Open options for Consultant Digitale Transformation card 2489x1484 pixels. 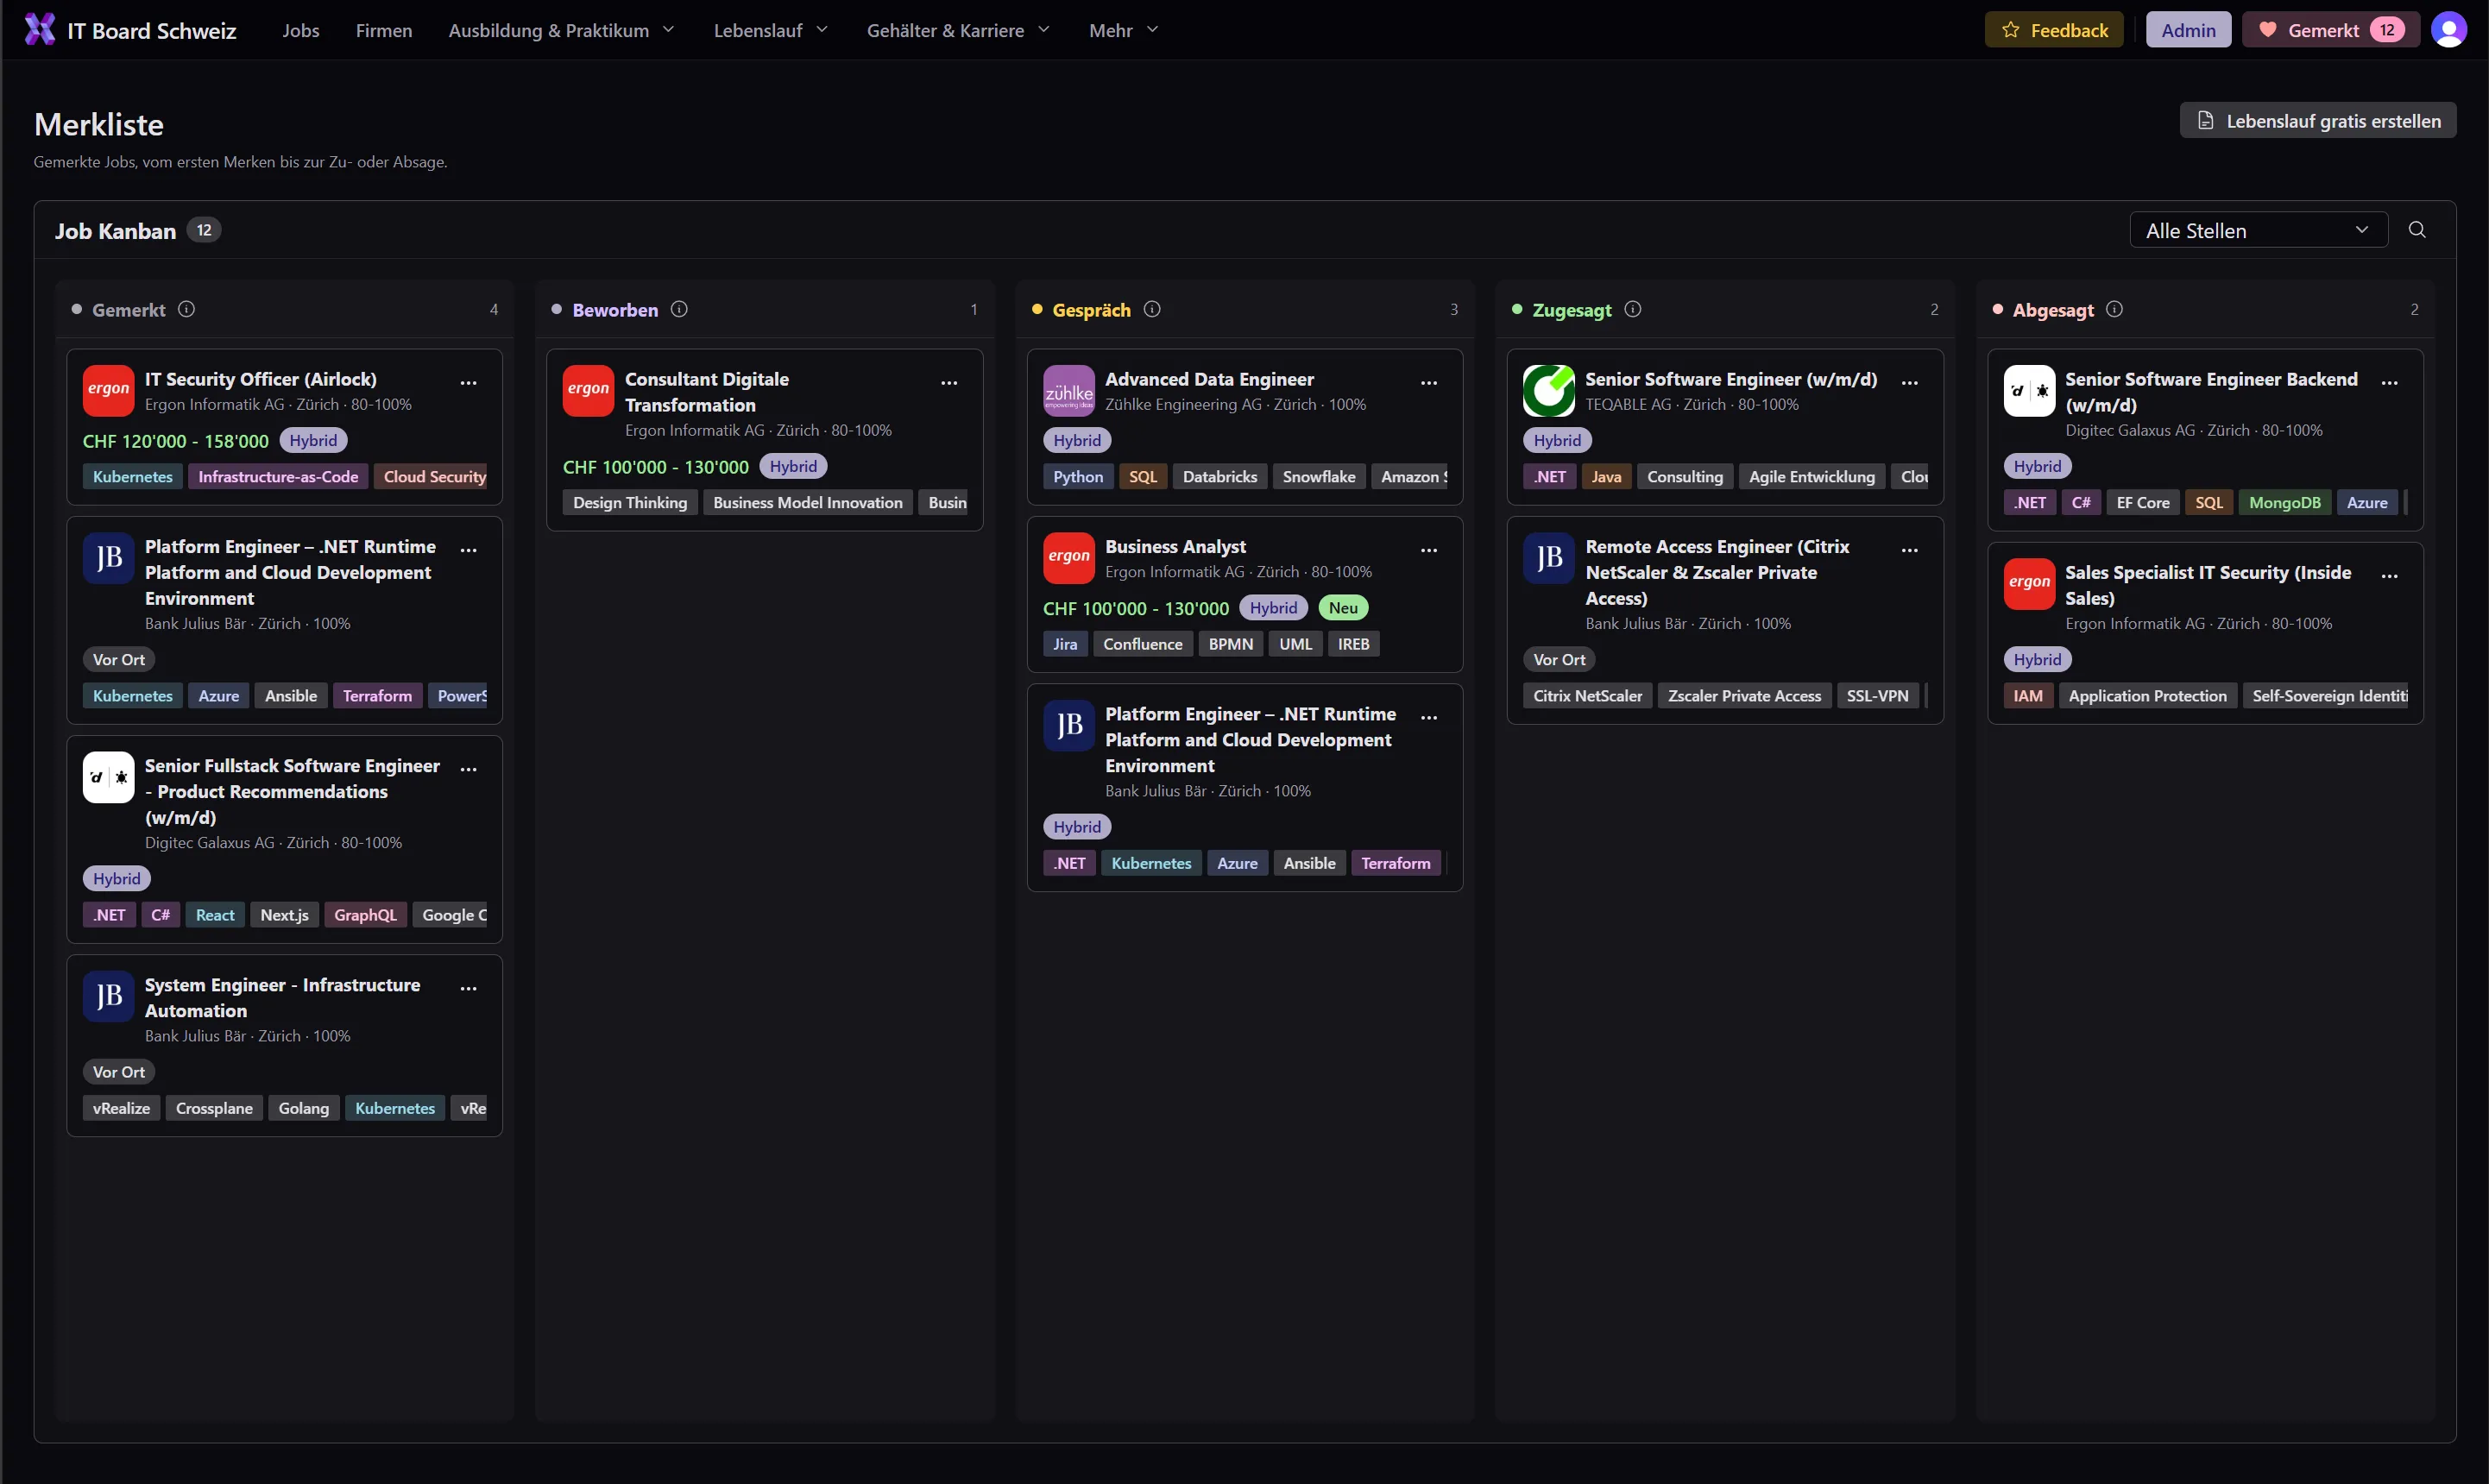pos(949,382)
